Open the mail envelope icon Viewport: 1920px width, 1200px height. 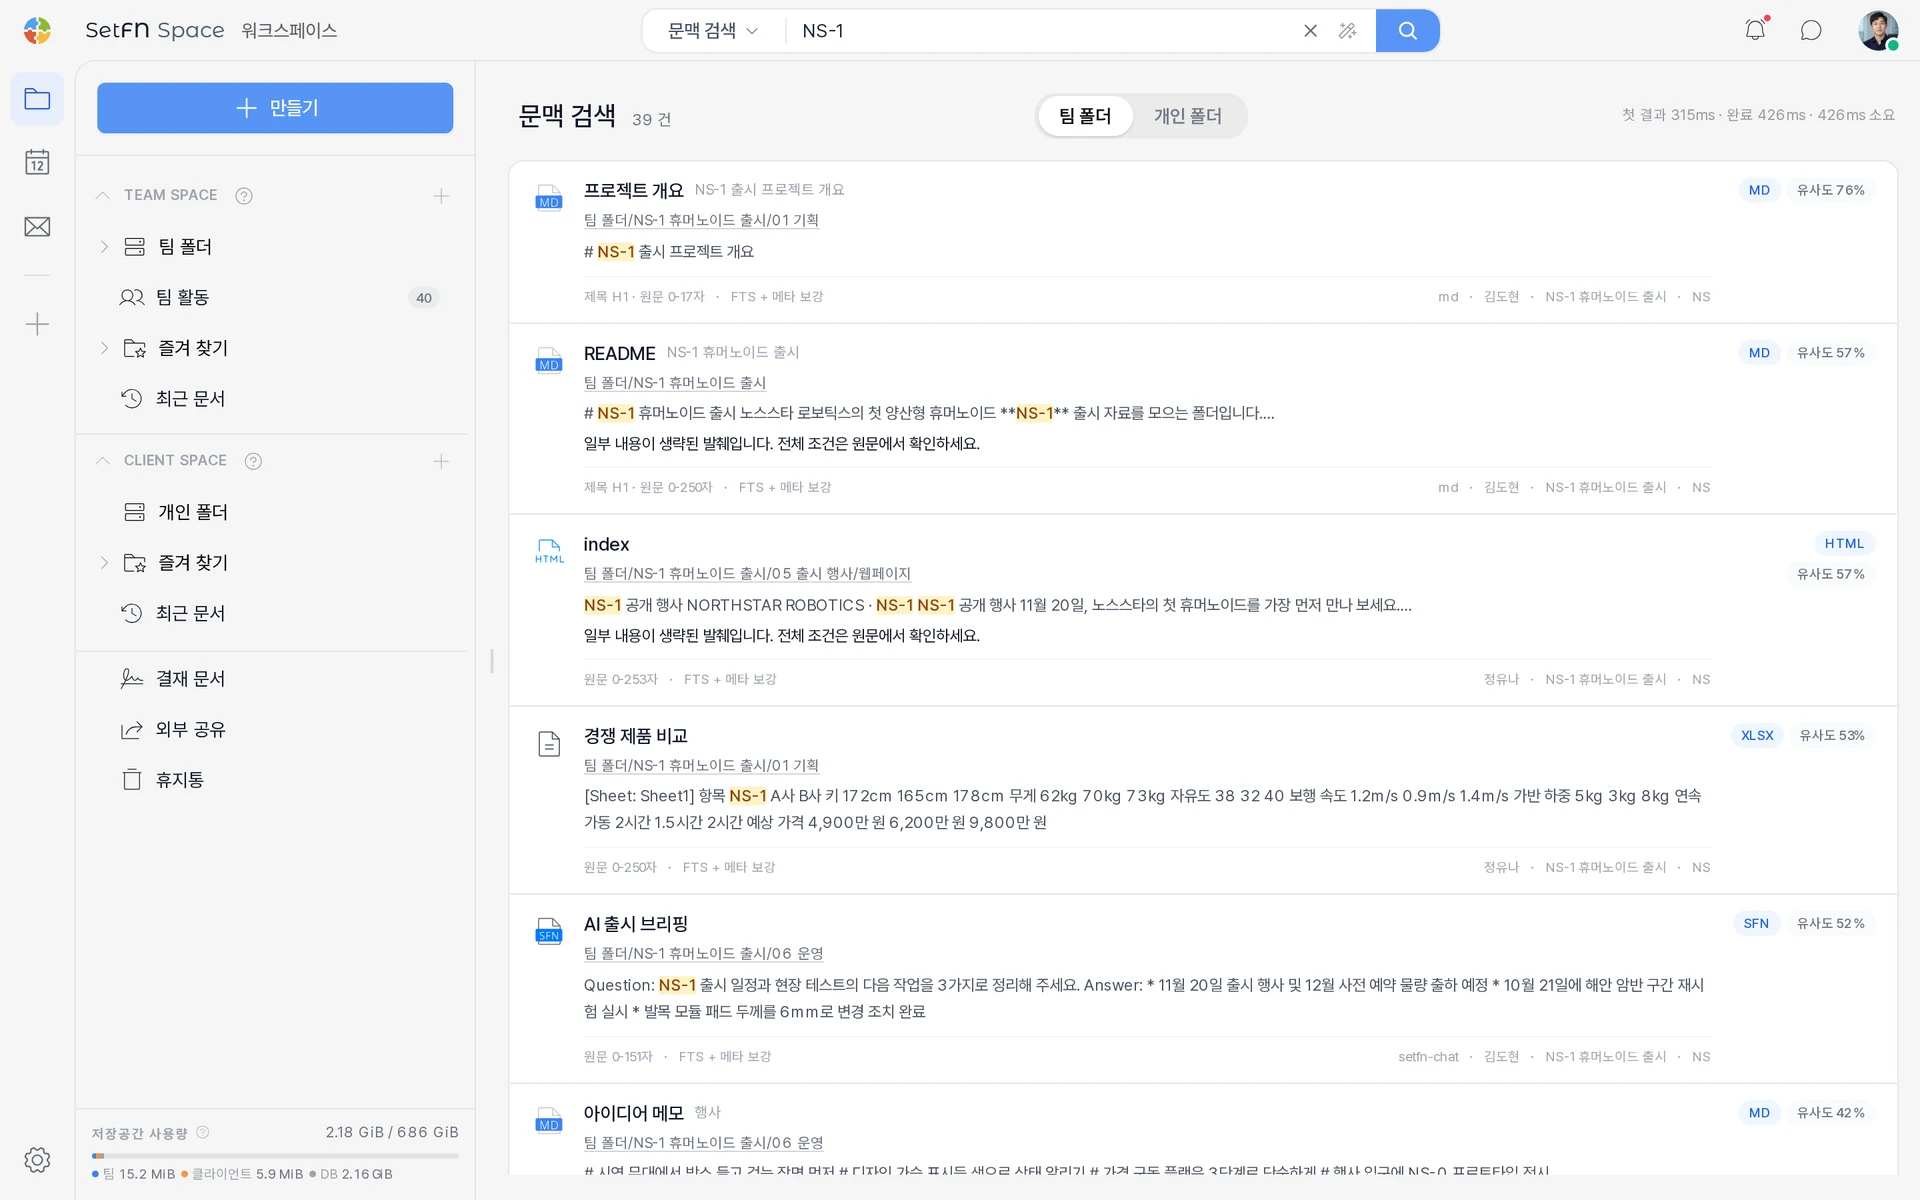click(x=37, y=227)
